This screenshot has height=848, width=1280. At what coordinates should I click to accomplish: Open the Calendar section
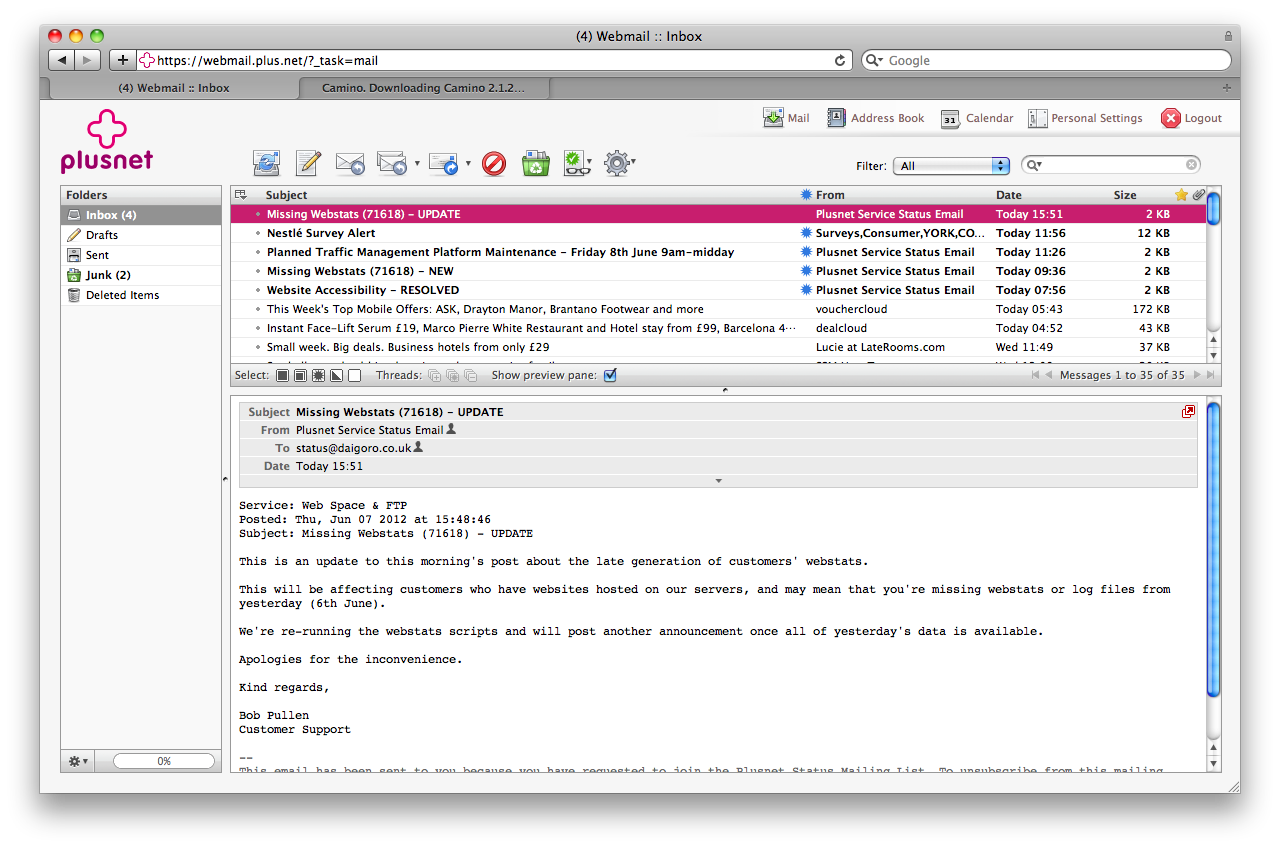coord(977,118)
